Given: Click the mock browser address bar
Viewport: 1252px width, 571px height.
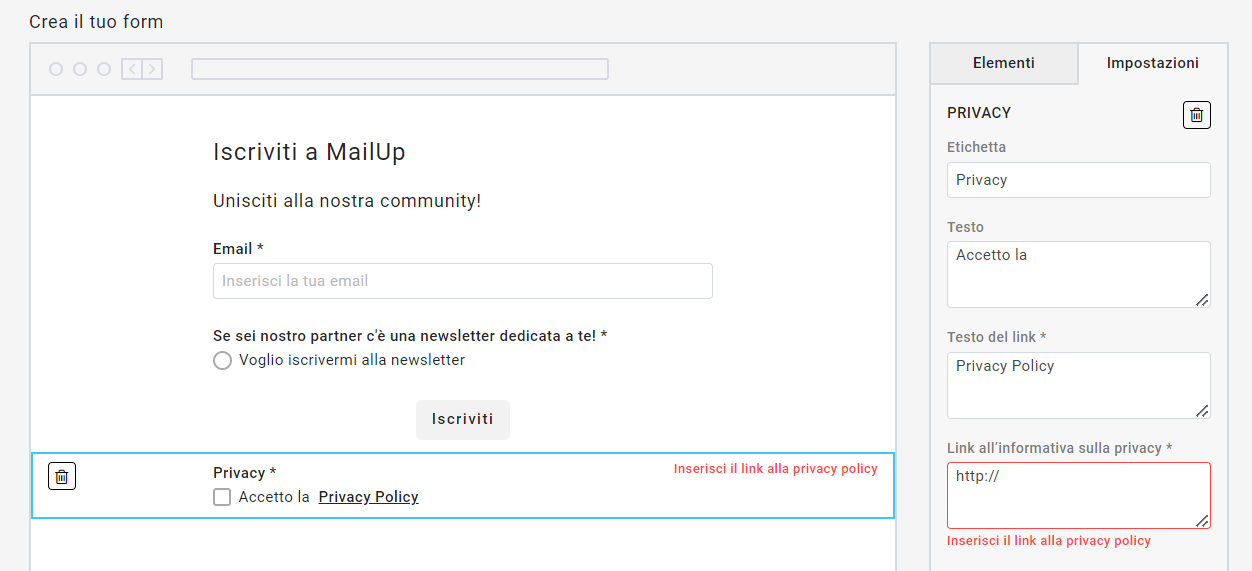Looking at the screenshot, I should click(x=400, y=69).
